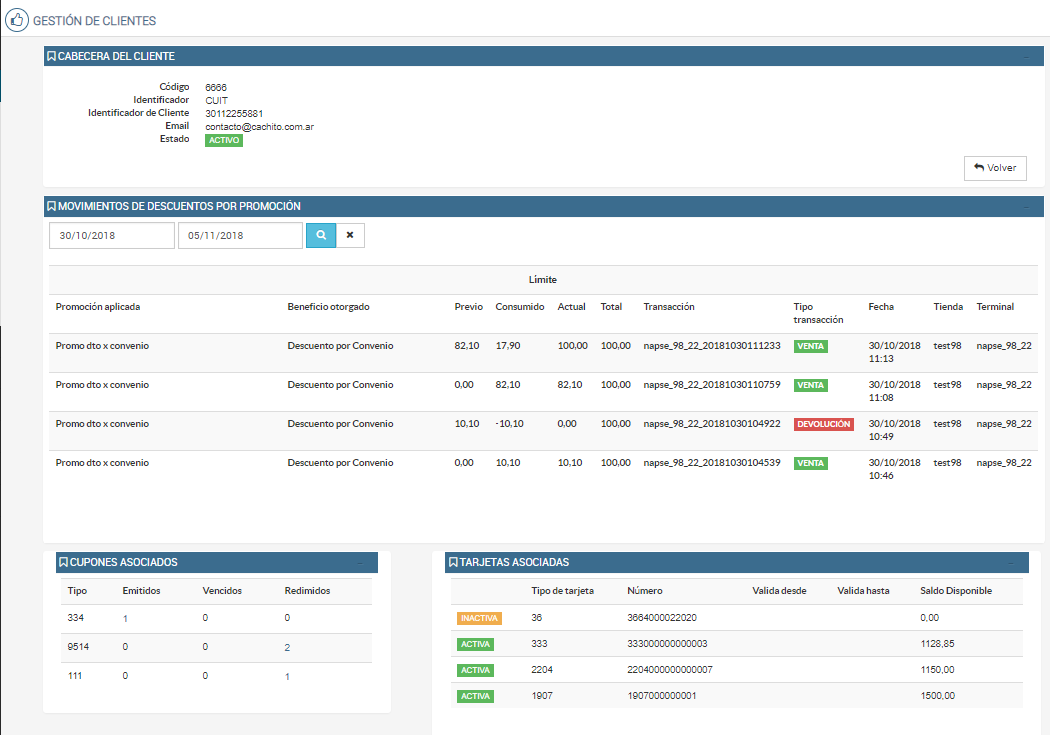Click the start date field 30/10/2018

click(112, 235)
